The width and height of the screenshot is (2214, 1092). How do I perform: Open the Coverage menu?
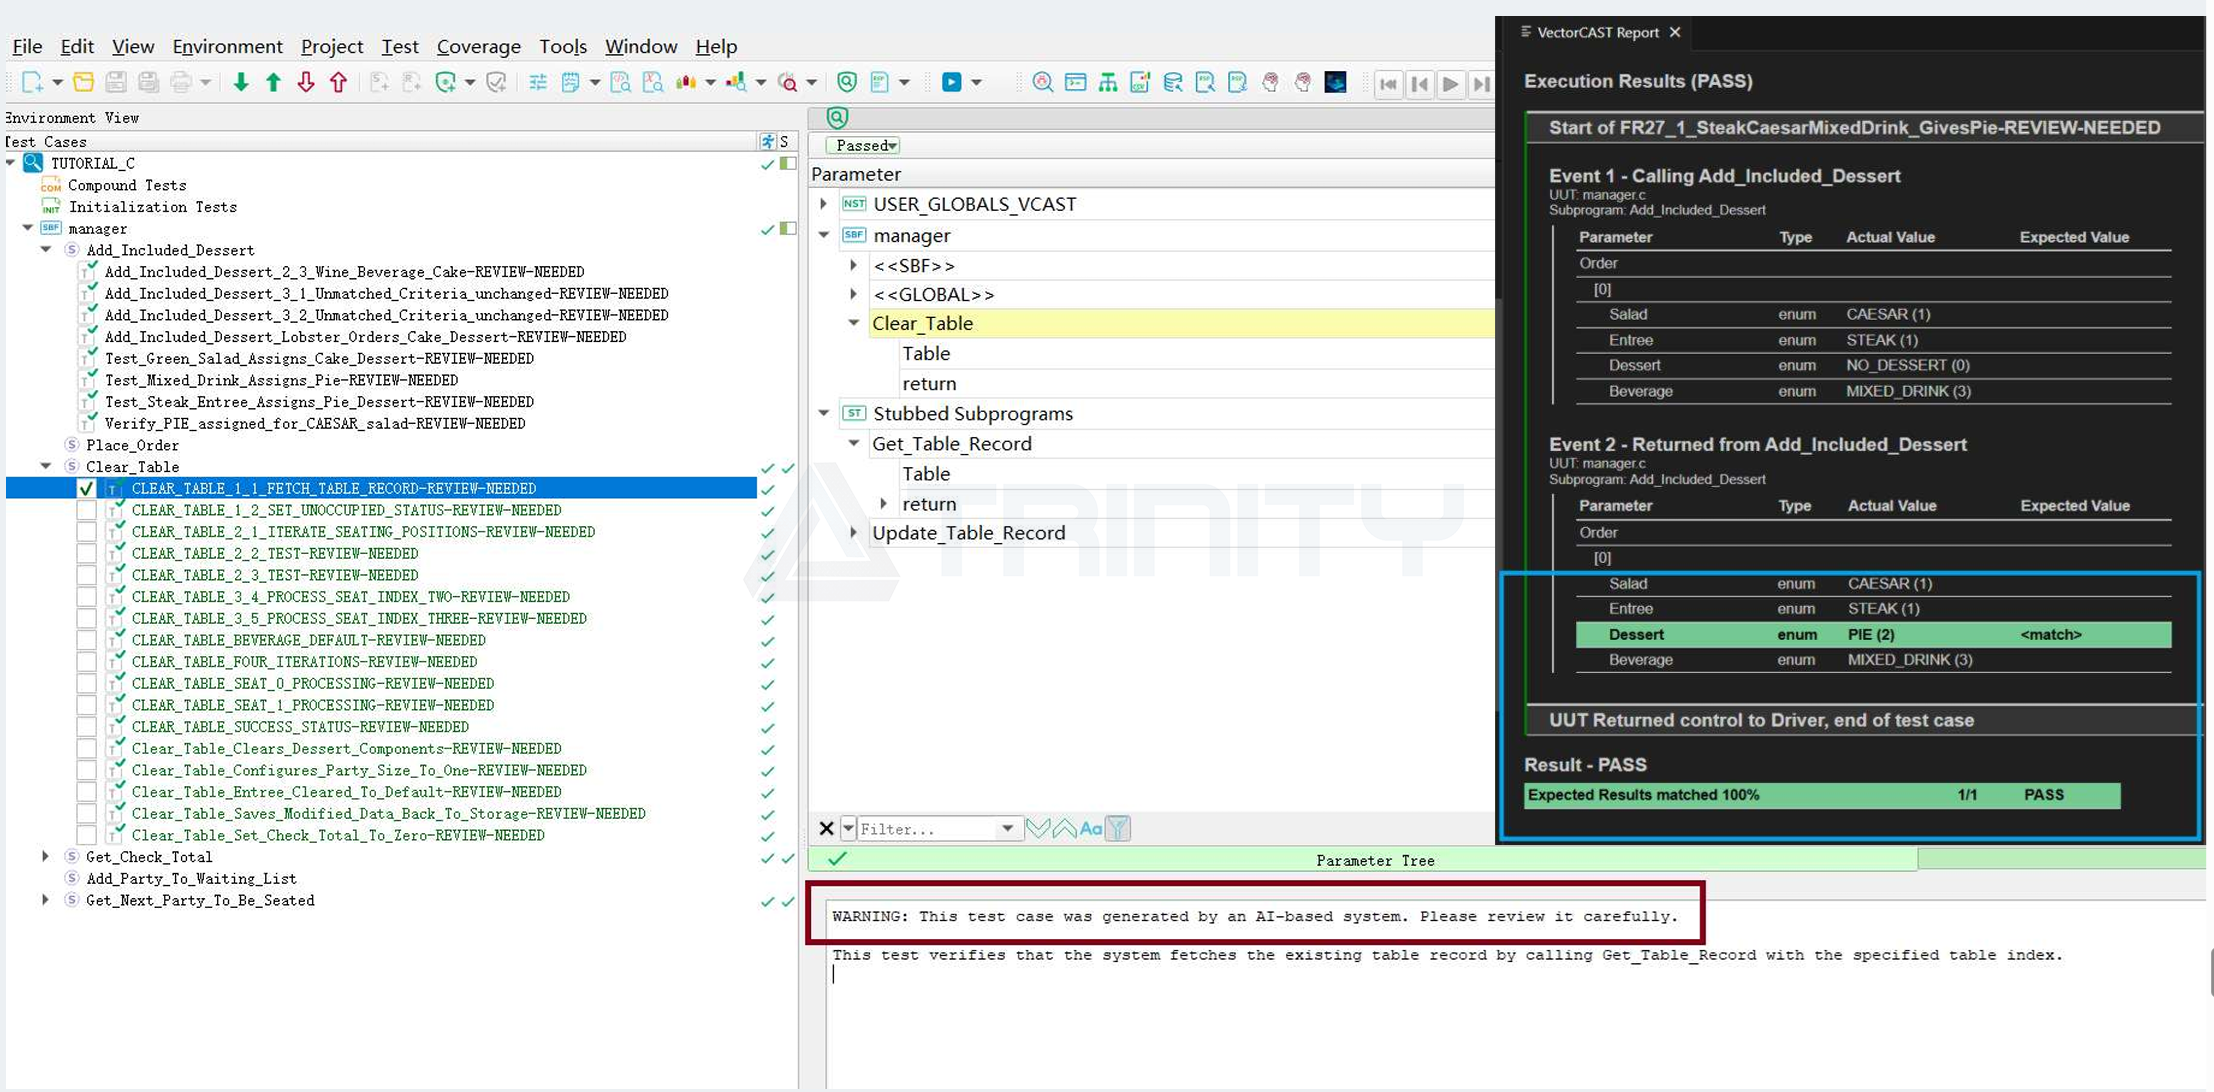pos(478,47)
